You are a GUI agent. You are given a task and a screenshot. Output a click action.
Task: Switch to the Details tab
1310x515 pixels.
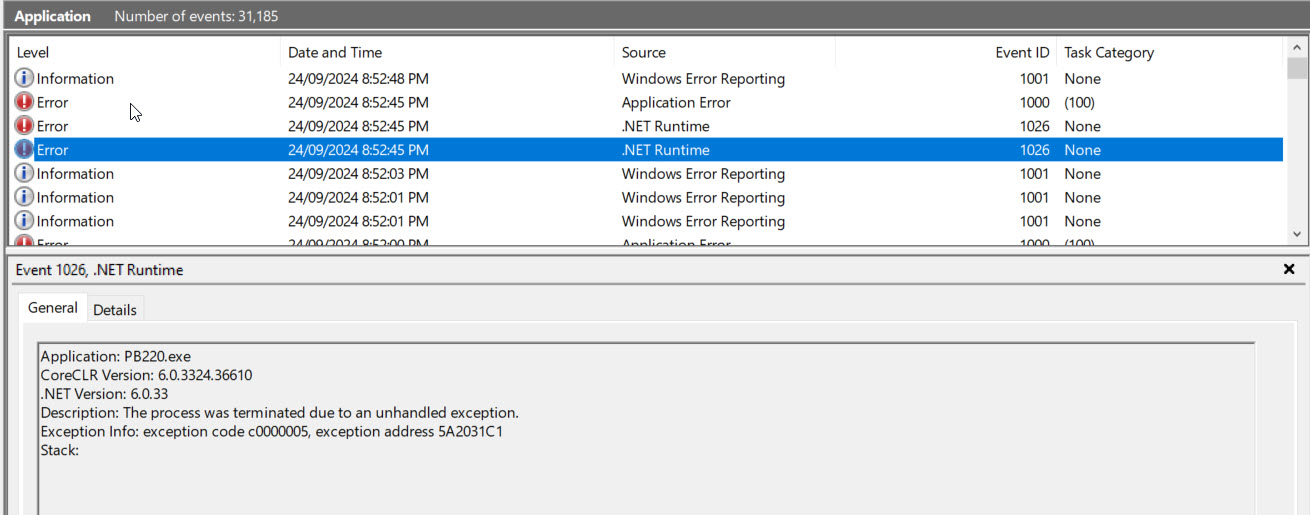115,310
